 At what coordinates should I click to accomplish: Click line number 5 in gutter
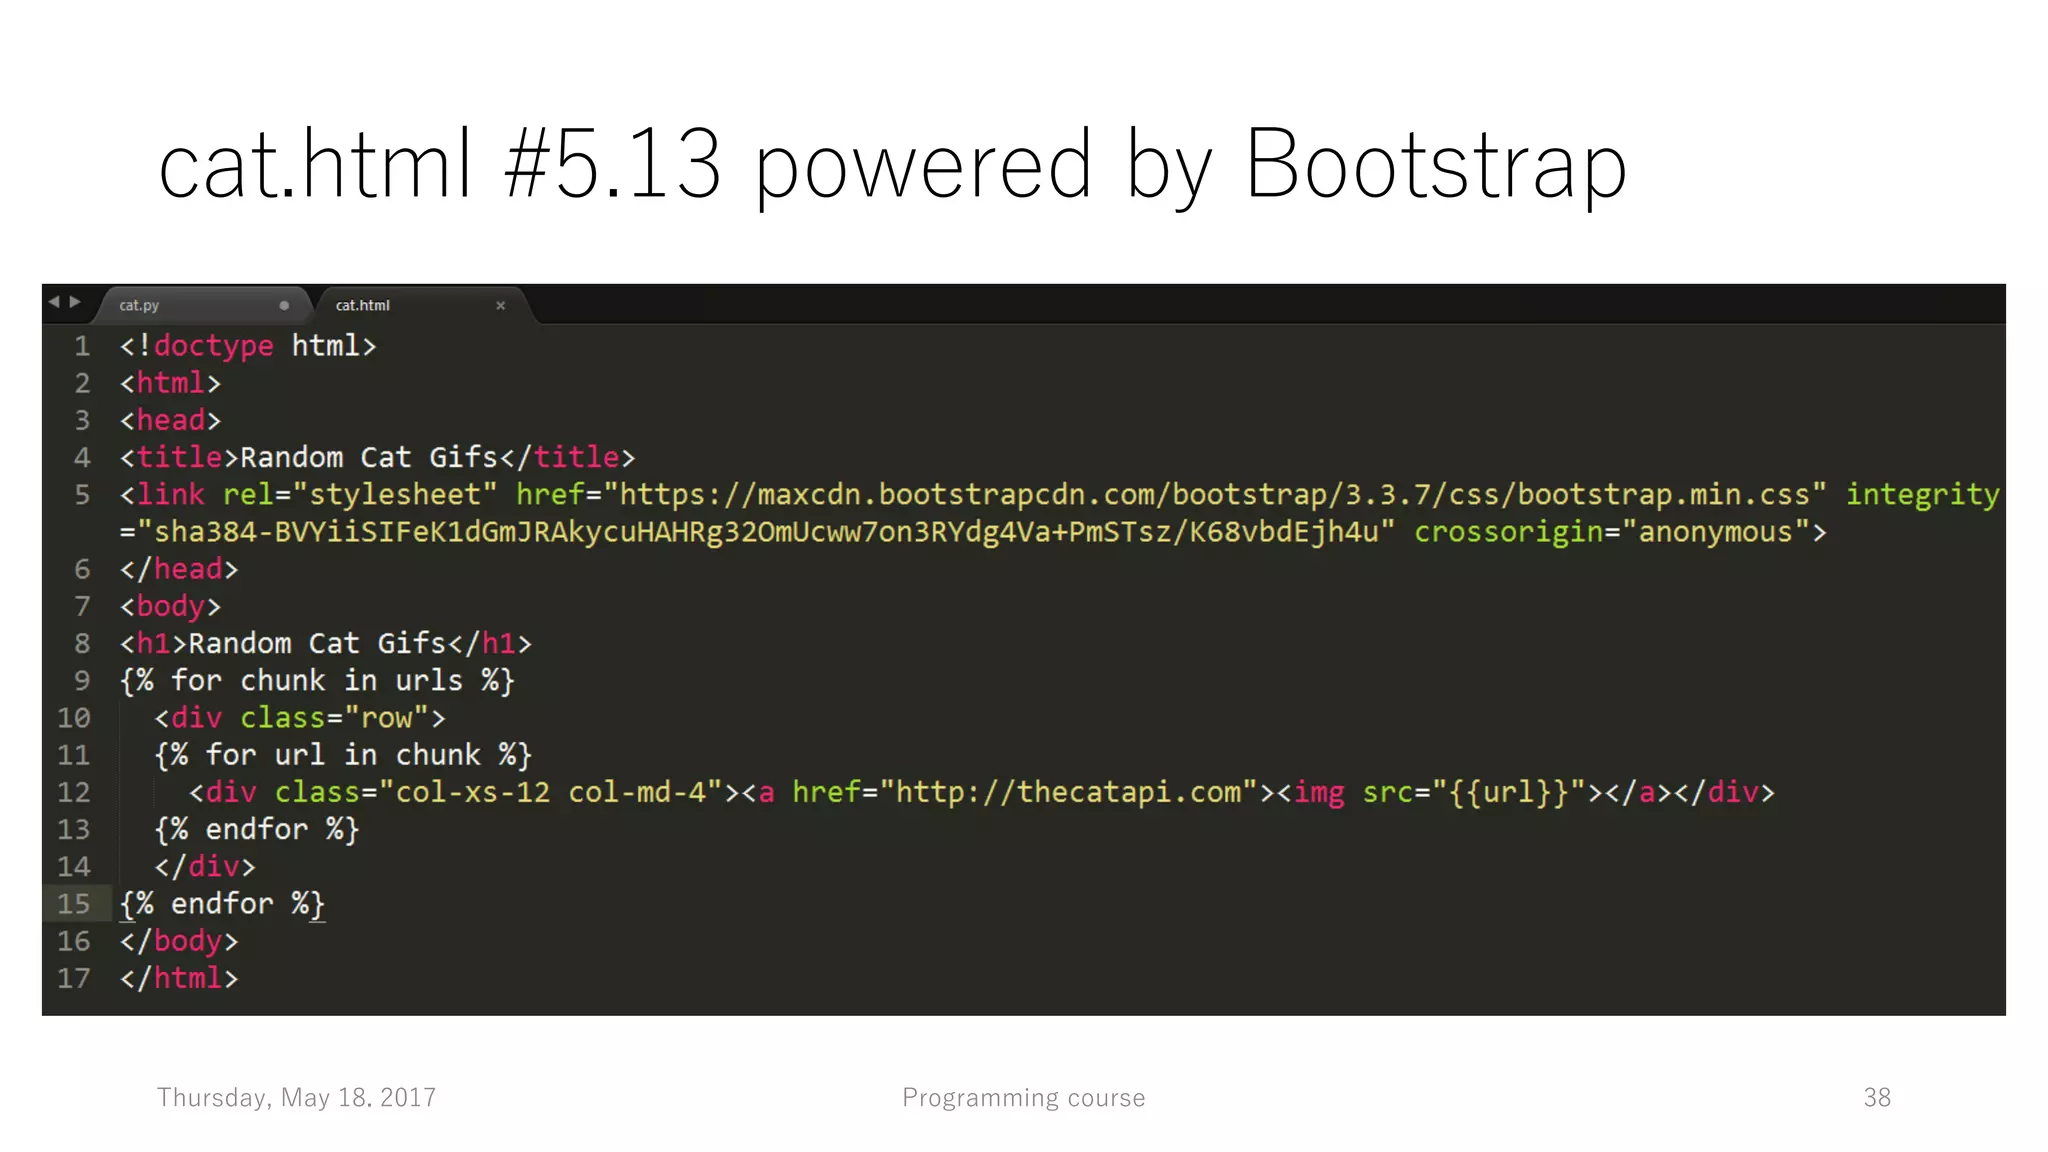[x=82, y=495]
